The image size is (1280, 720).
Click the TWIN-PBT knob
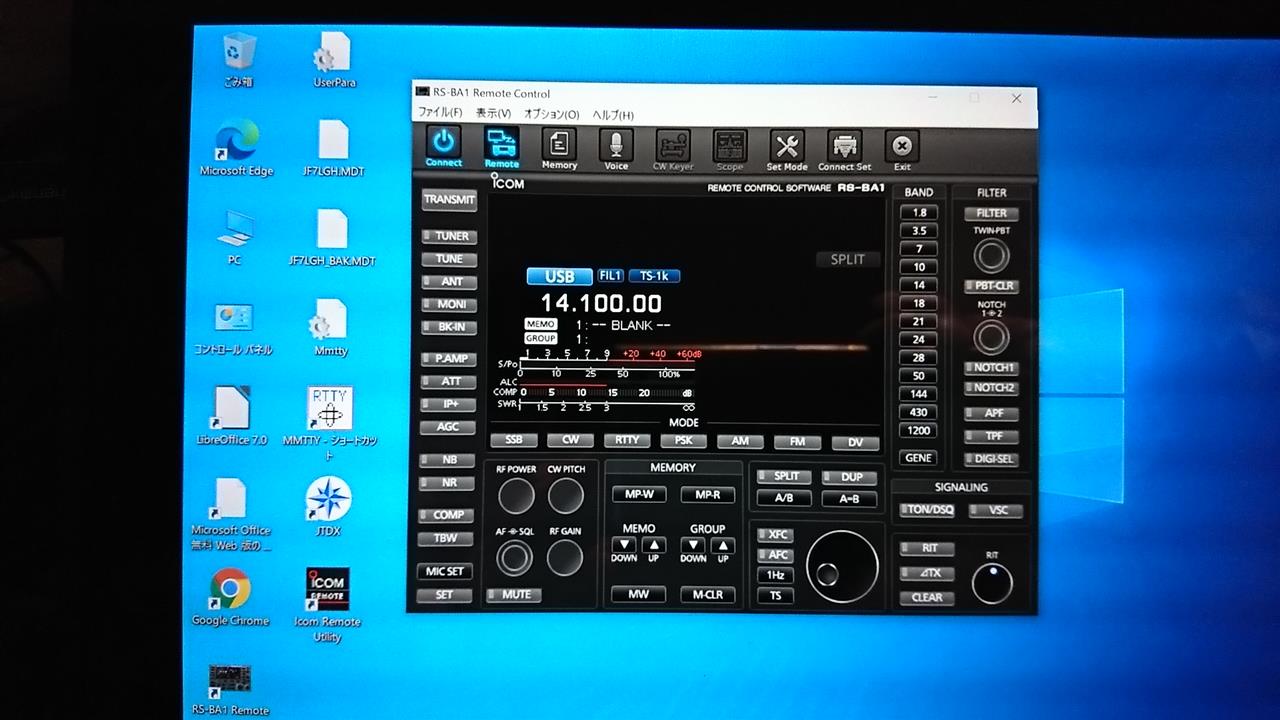(991, 257)
